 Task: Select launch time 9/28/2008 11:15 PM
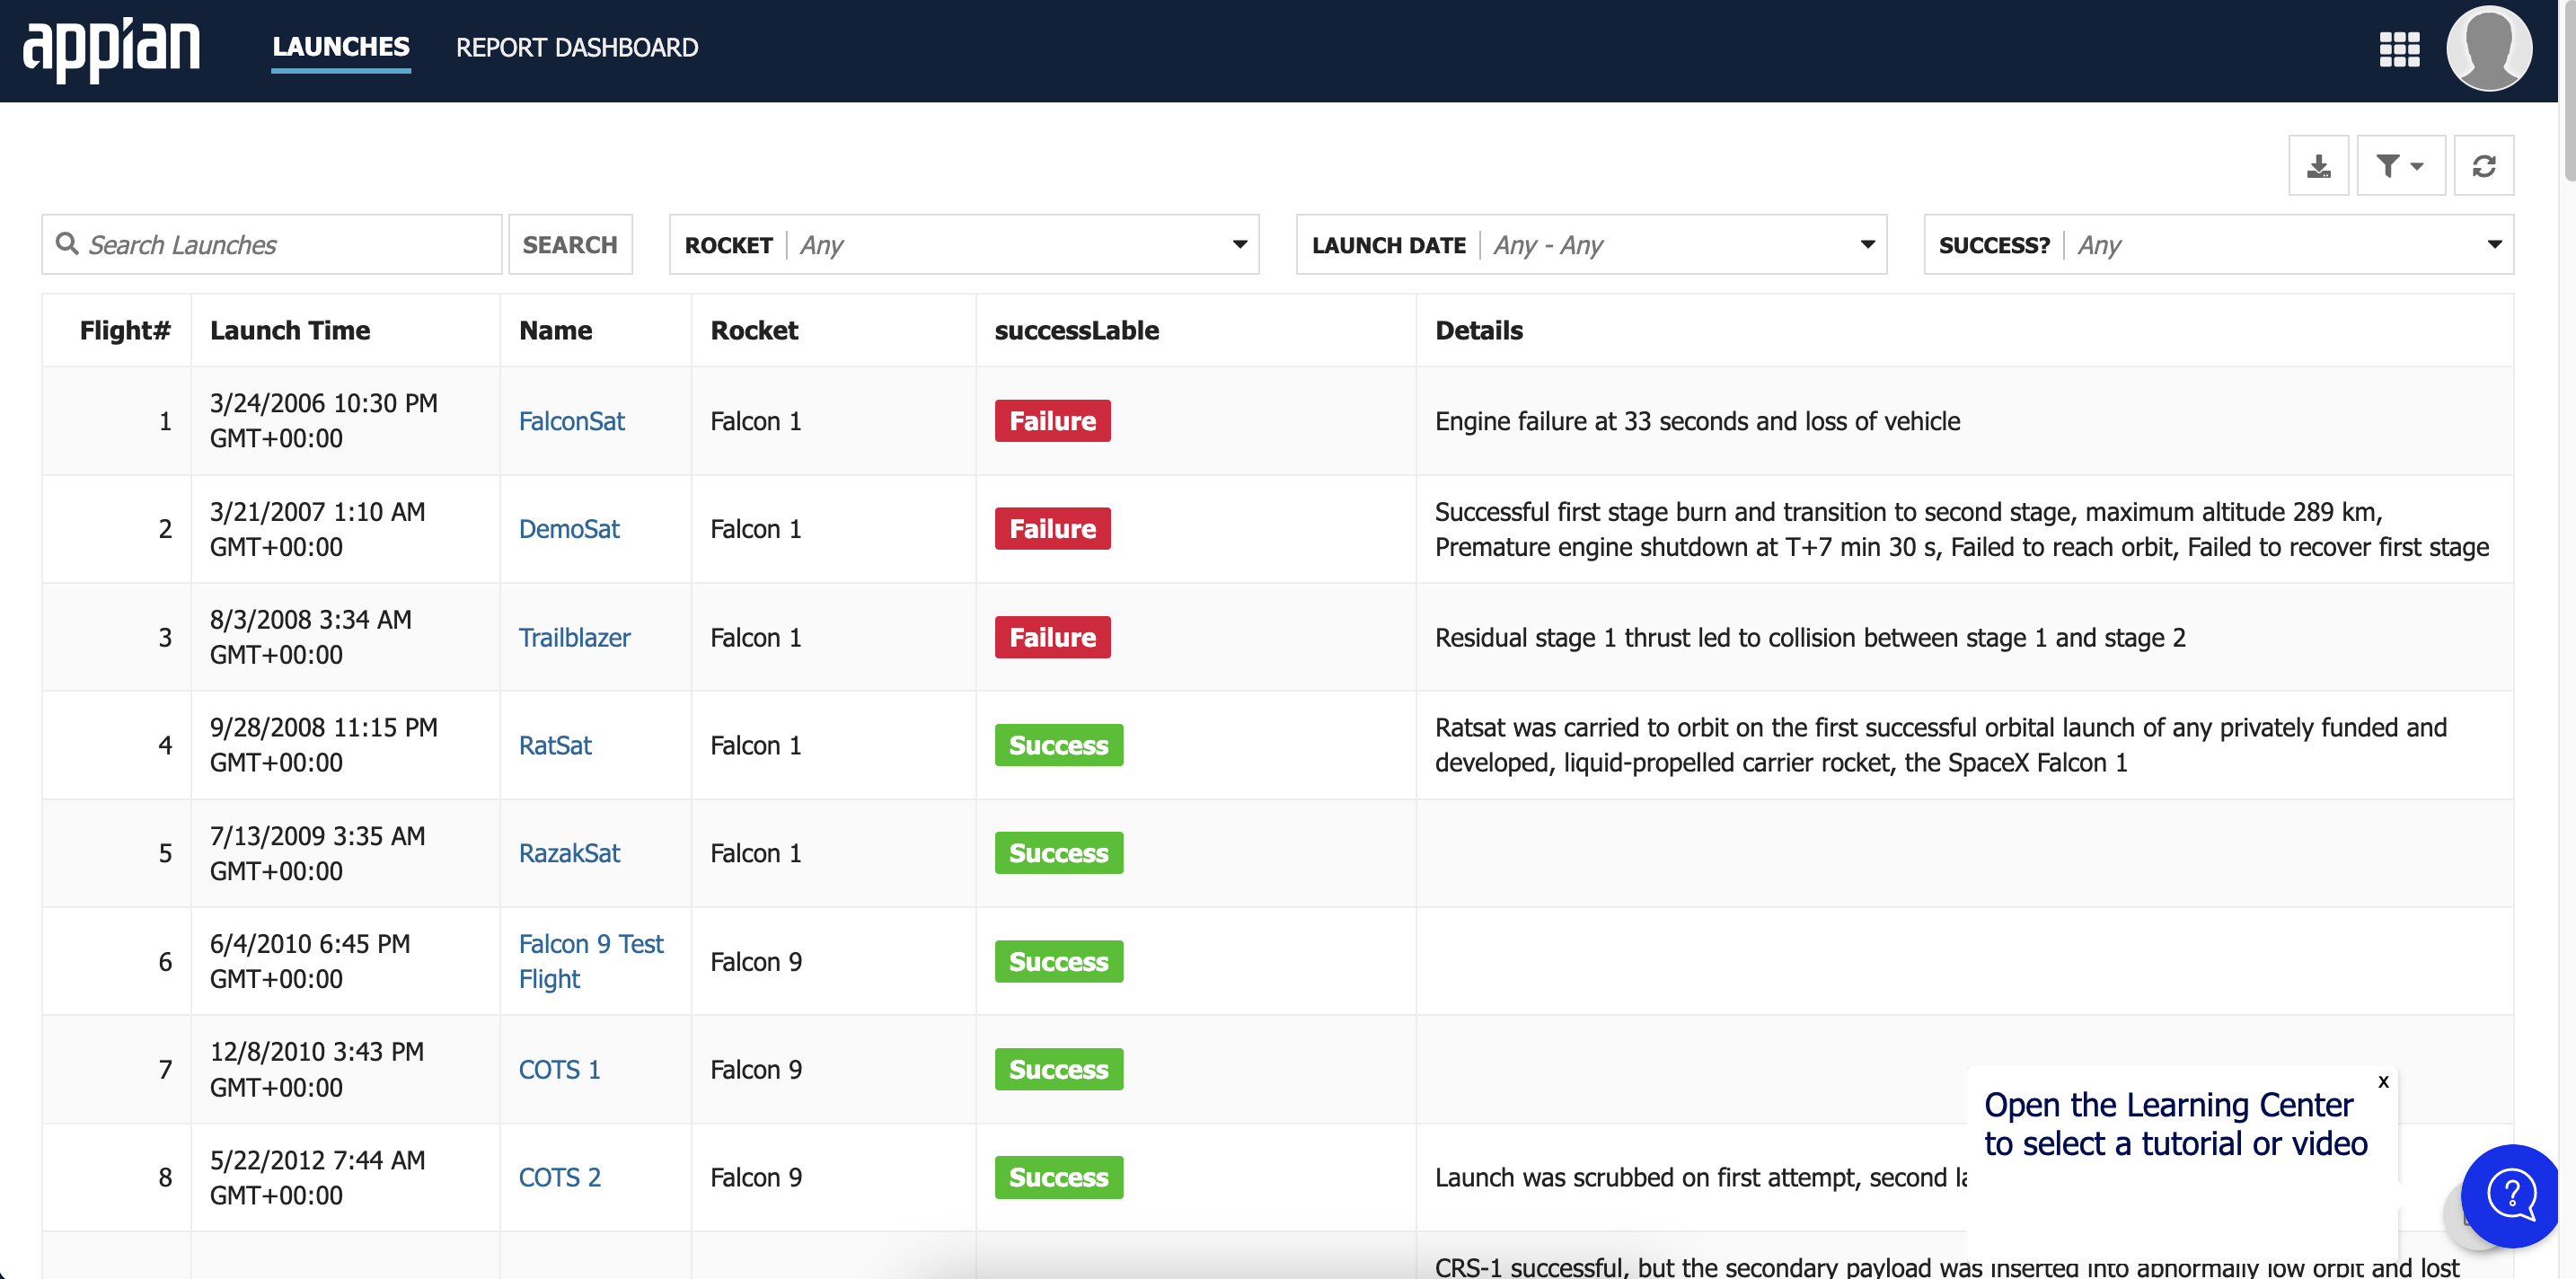point(324,745)
